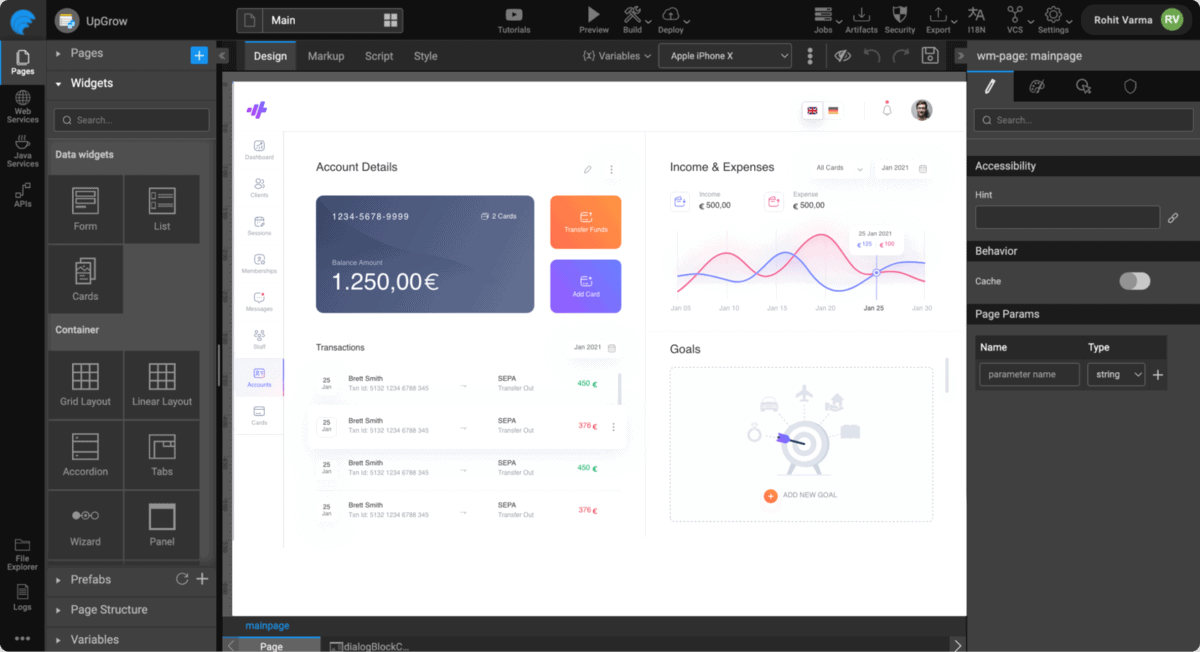1200x652 pixels.
Task: Click the Preview cloud icon
Action: pos(593,19)
